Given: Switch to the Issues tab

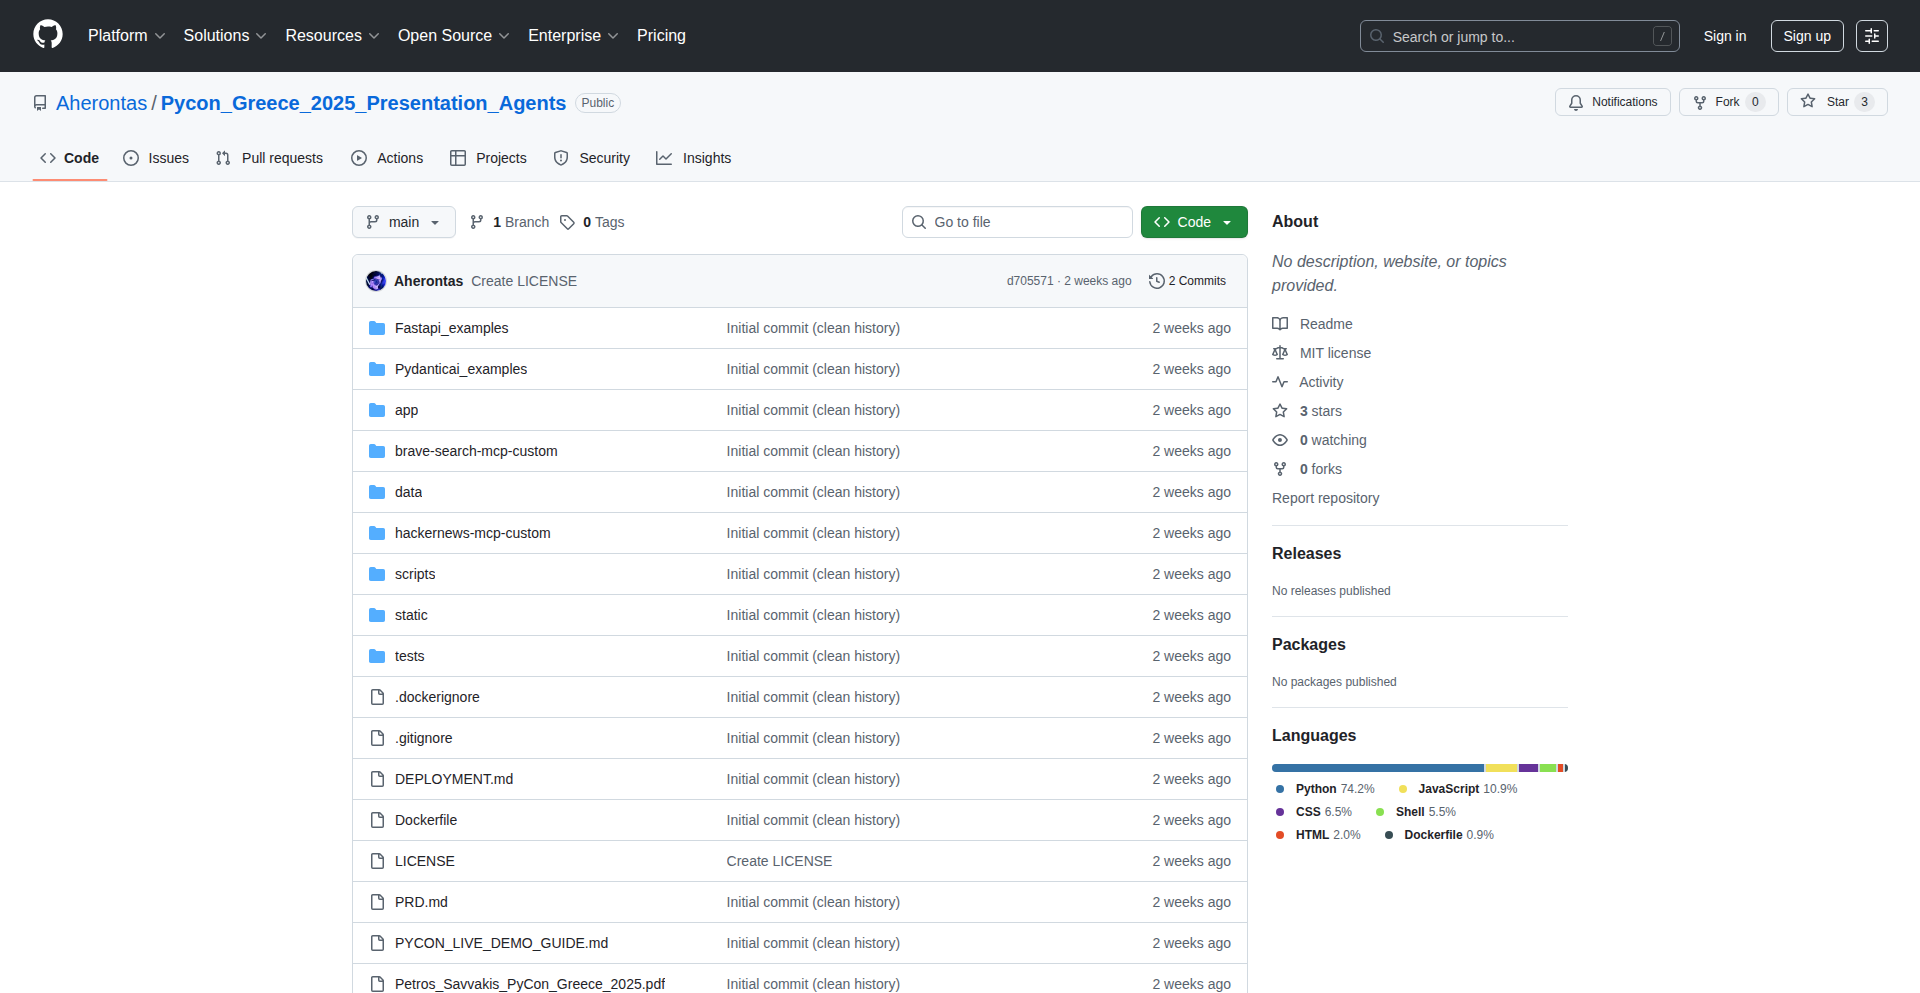Looking at the screenshot, I should click(x=156, y=158).
